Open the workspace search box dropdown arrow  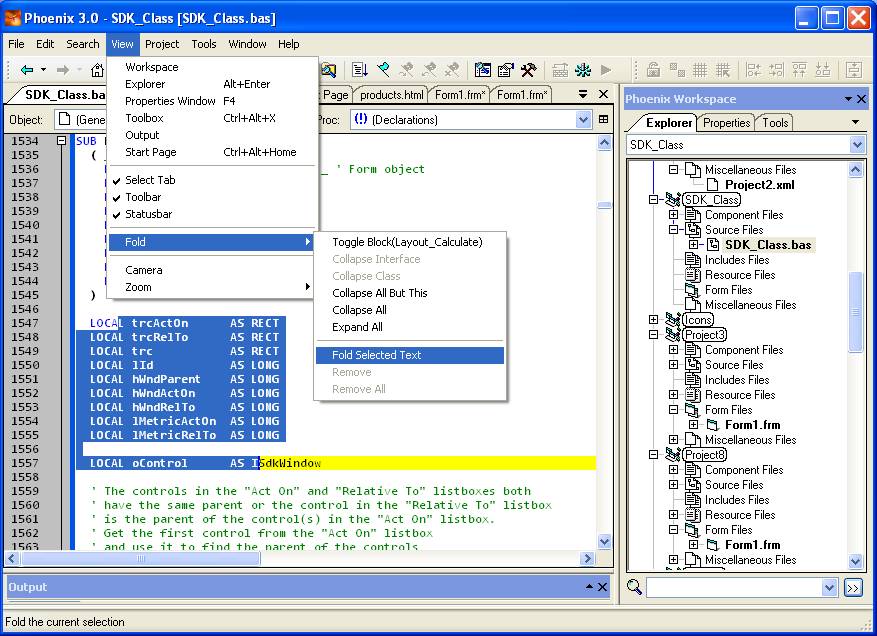829,587
